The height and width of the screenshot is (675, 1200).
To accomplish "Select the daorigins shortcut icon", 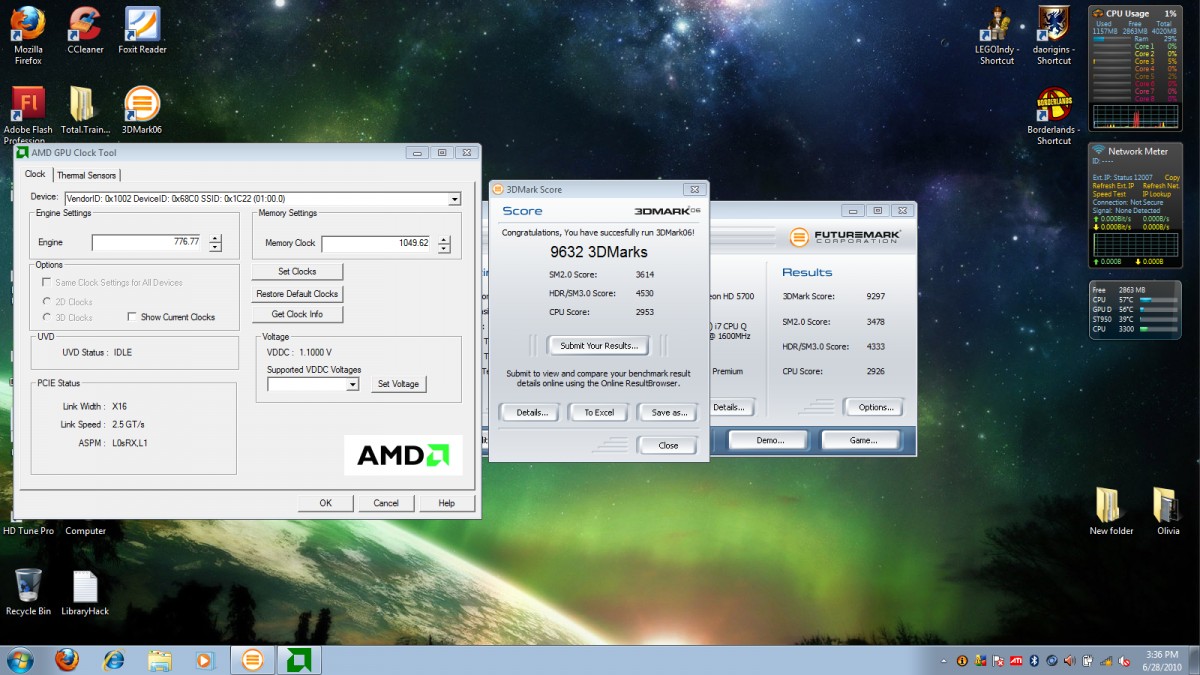I will pos(1054,37).
